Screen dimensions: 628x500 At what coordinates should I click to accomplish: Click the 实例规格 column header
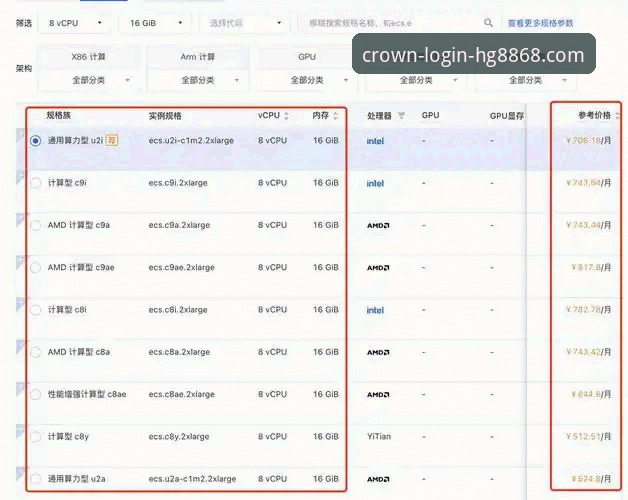pyautogui.click(x=165, y=116)
